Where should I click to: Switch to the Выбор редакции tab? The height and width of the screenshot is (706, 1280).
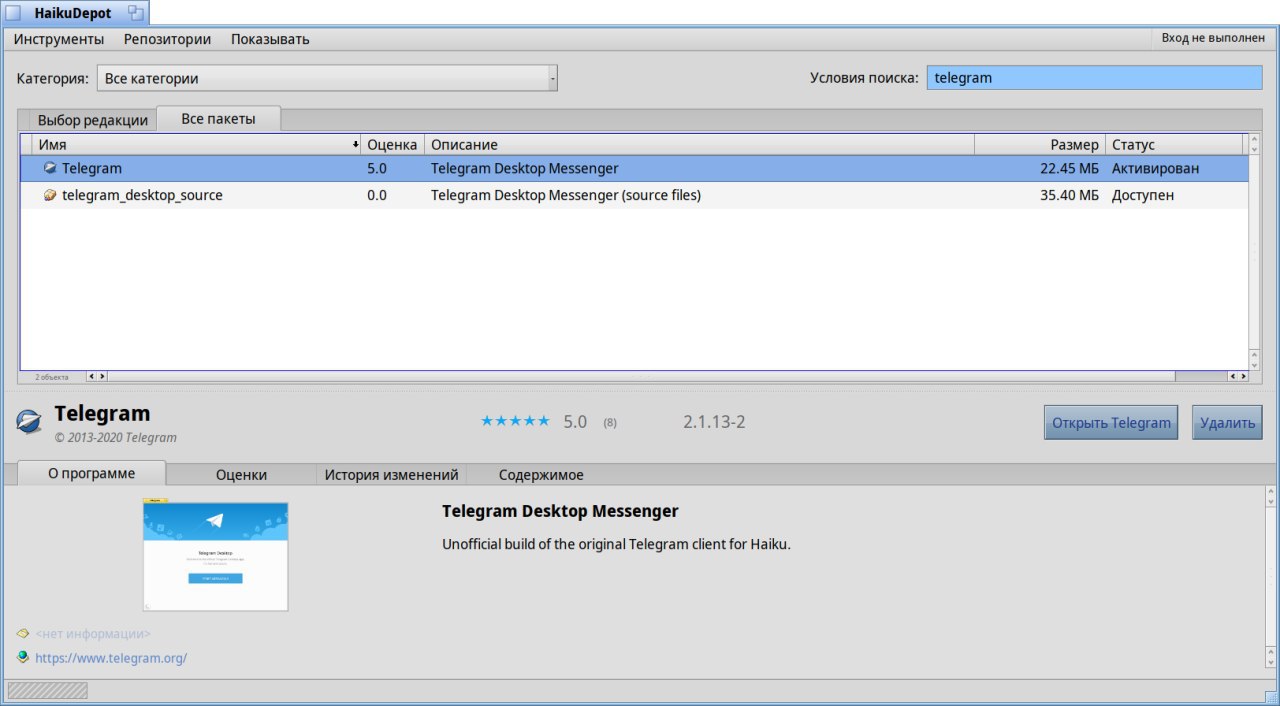[x=93, y=120]
